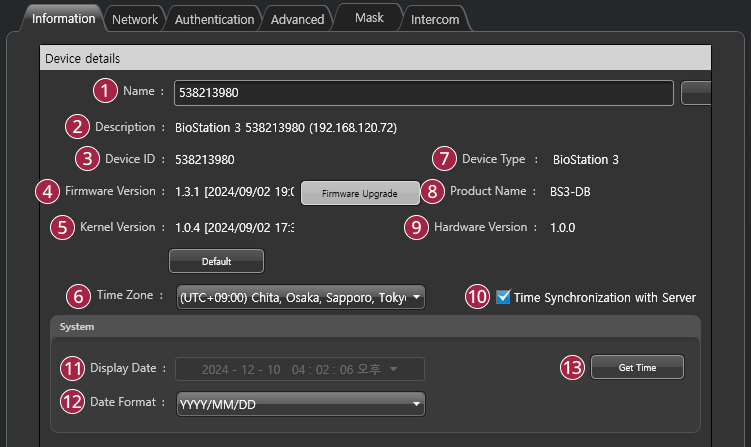Click the numbered marker 11 beside Display Date

tap(73, 367)
